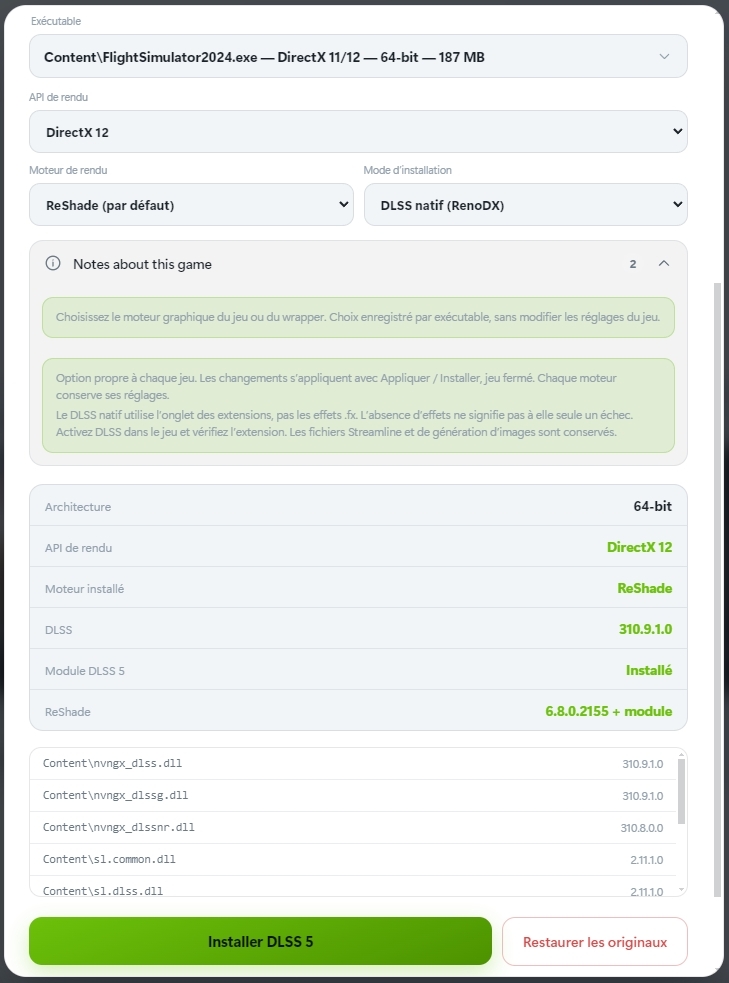
Task: Select the Content\sl.common.dll row
Action: pos(353,859)
